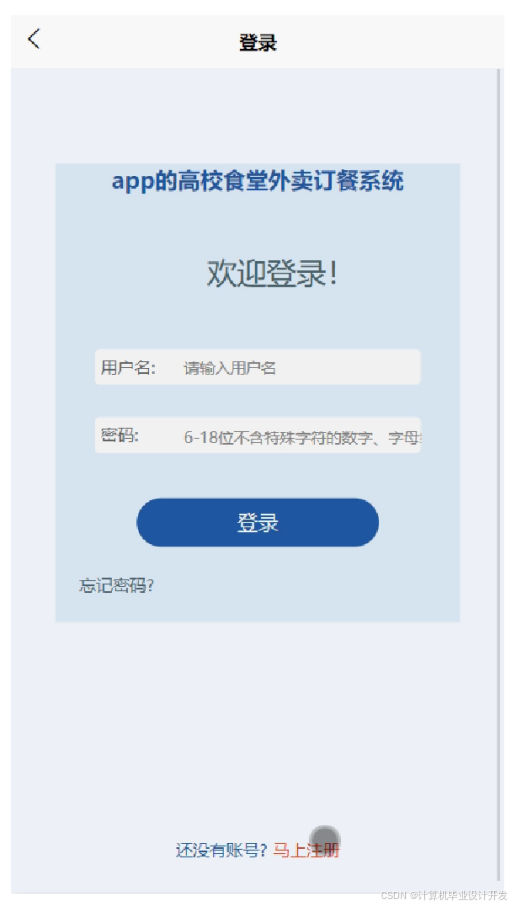Click blank area inside the light-blue login card
The image size is (511, 907).
tap(258, 322)
